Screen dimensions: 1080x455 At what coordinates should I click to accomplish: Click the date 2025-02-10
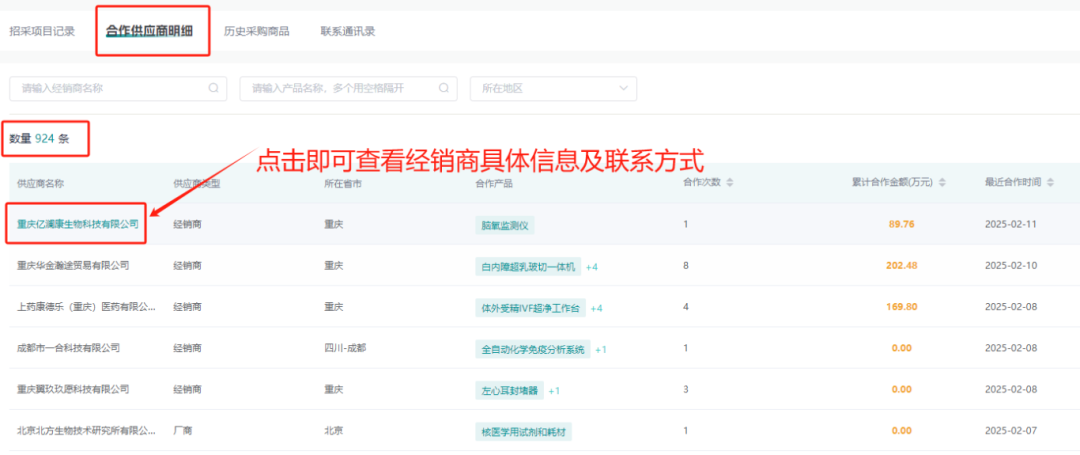[1010, 265]
